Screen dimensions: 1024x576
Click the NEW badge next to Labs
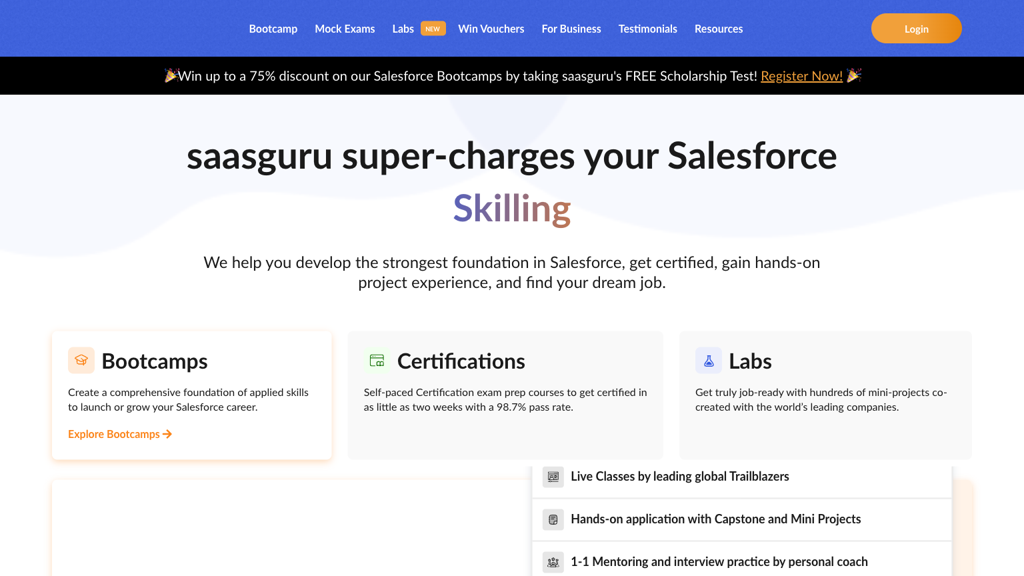(x=432, y=28)
